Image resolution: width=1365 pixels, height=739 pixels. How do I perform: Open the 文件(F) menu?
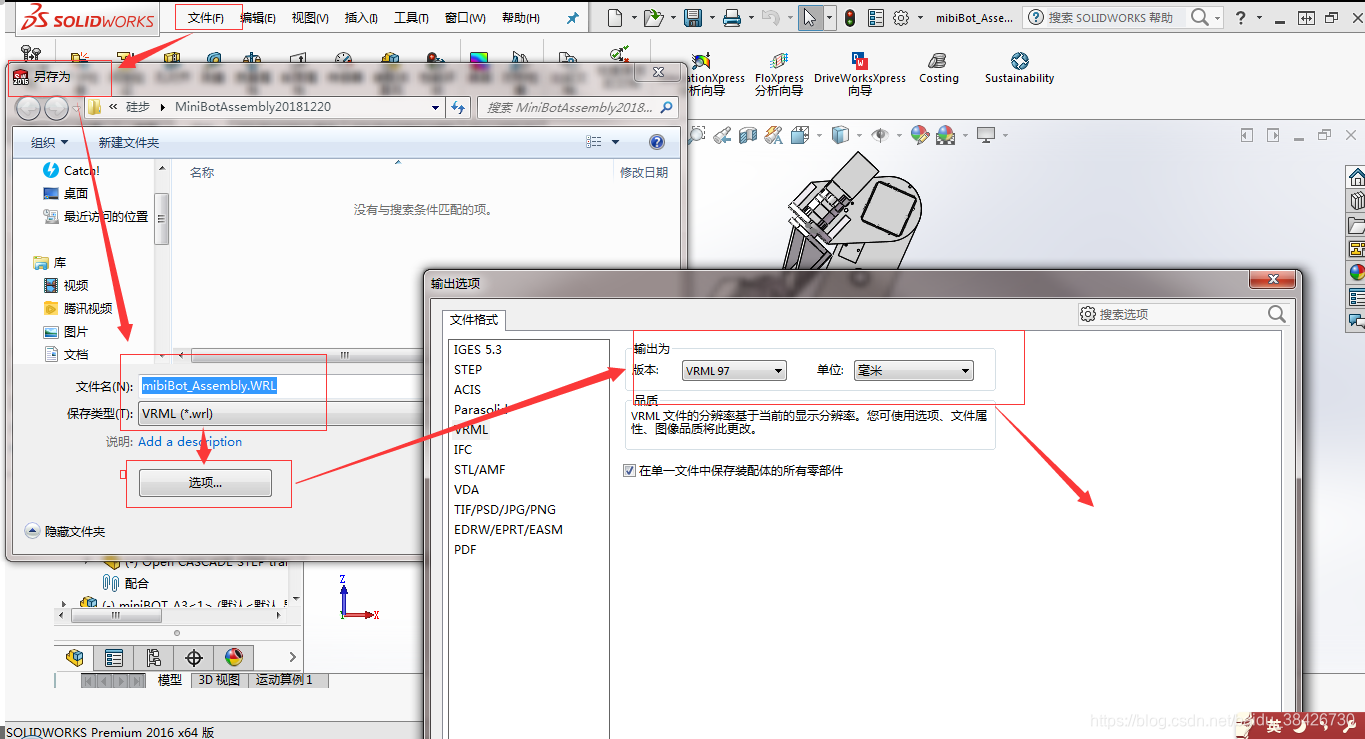(x=207, y=18)
